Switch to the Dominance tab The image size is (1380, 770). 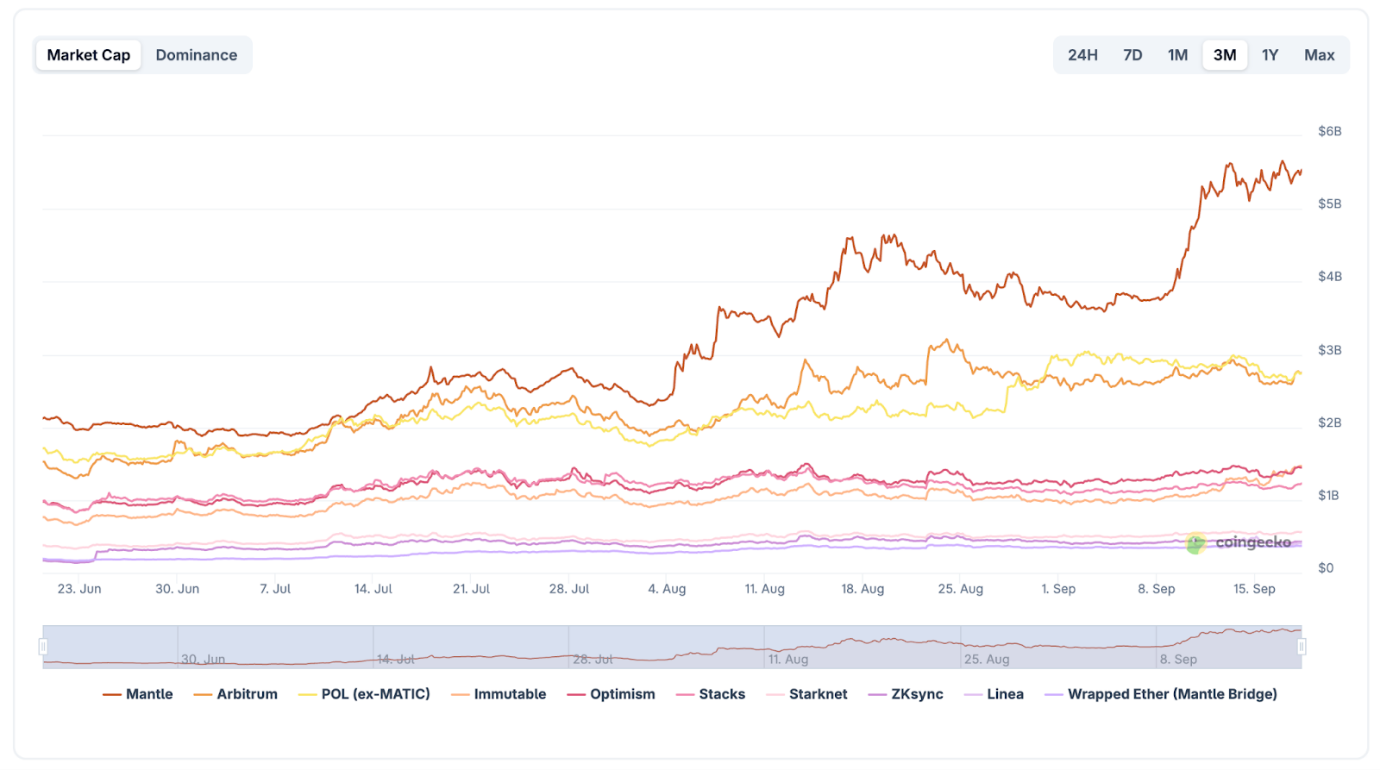click(196, 55)
